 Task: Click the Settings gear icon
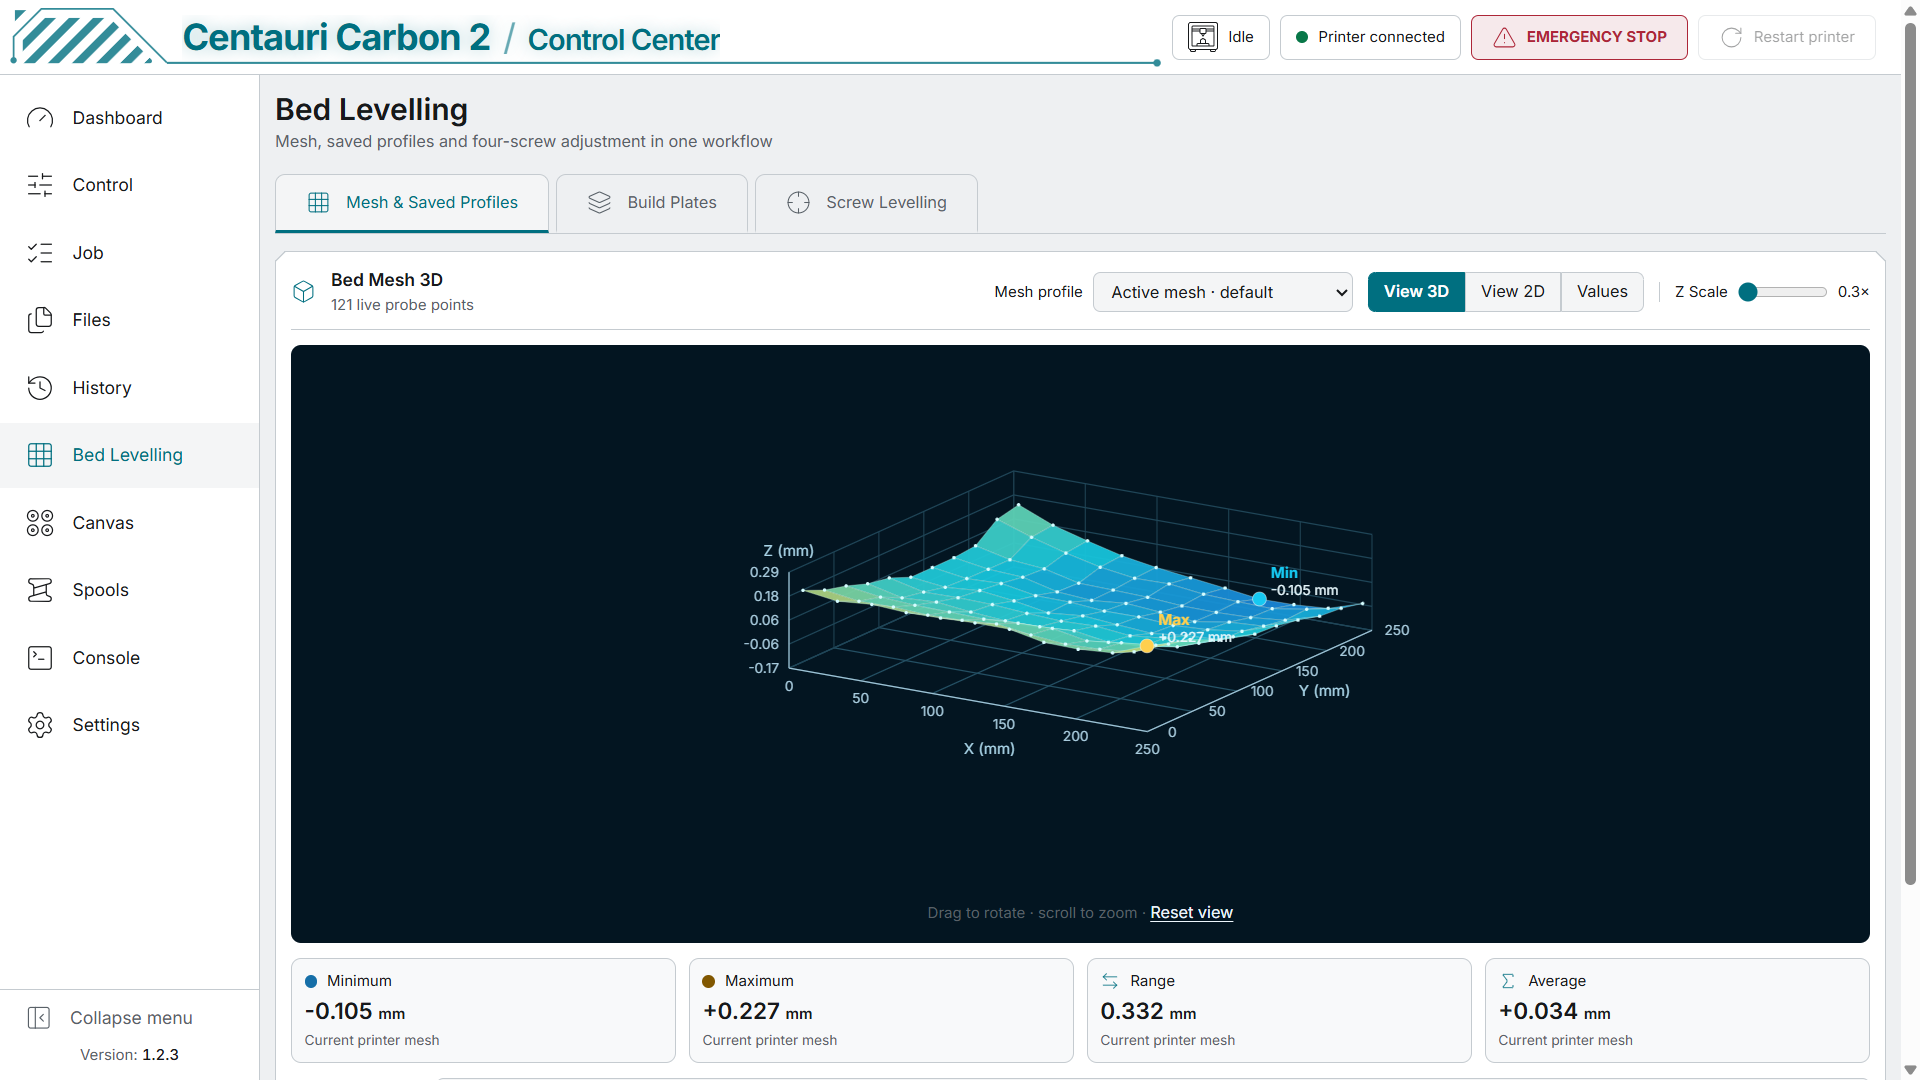coord(40,725)
